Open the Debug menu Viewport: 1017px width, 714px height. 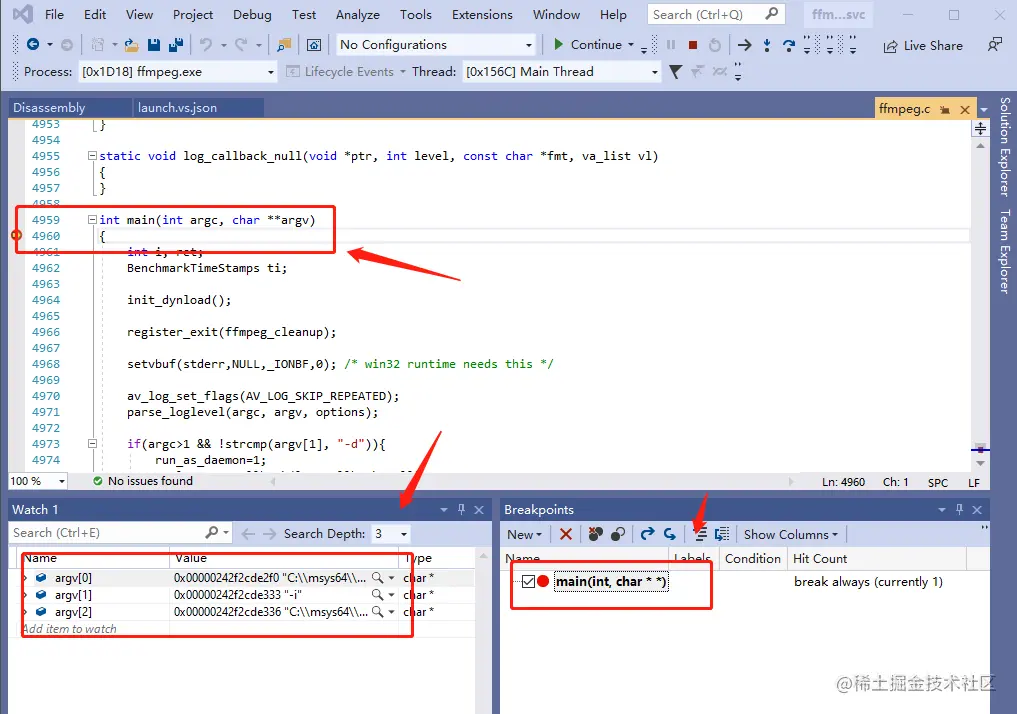pyautogui.click(x=252, y=14)
